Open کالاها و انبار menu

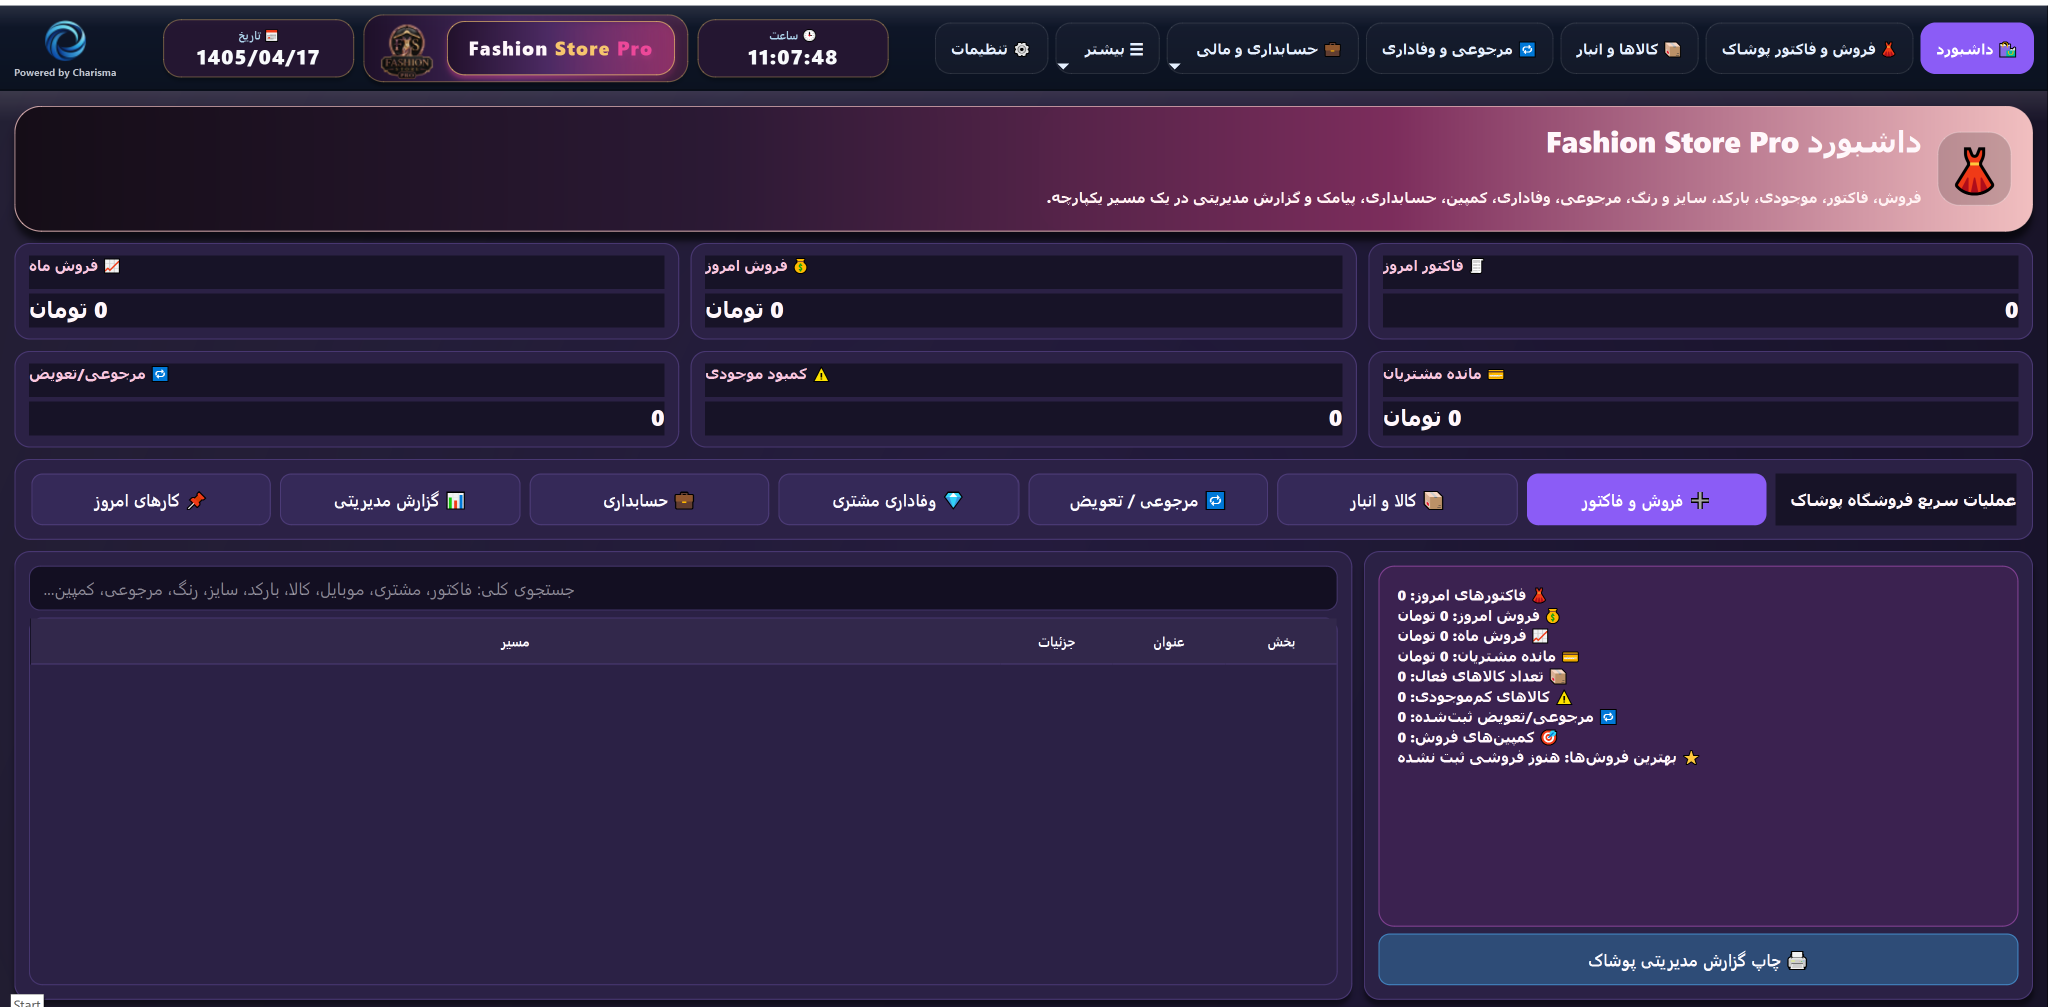pyautogui.click(x=1628, y=49)
